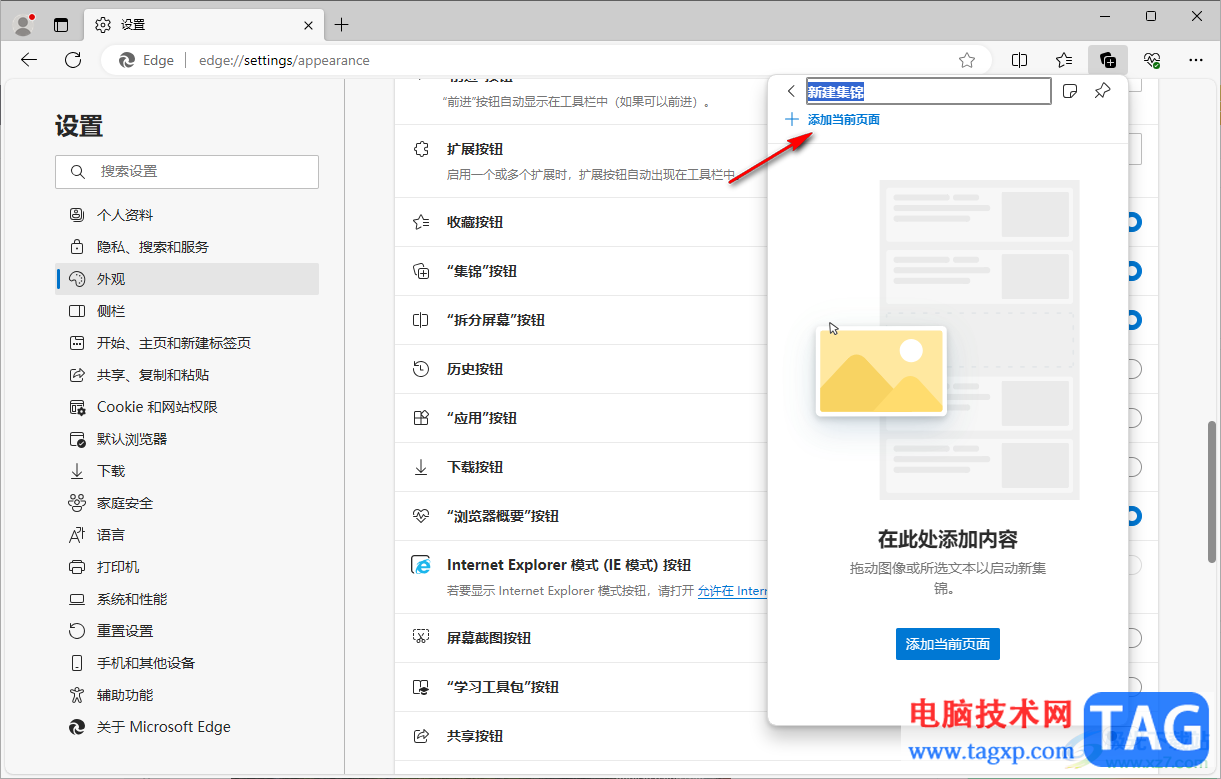The image size is (1221, 779).
Task: Open 下载 settings section
Action: click(x=187, y=471)
